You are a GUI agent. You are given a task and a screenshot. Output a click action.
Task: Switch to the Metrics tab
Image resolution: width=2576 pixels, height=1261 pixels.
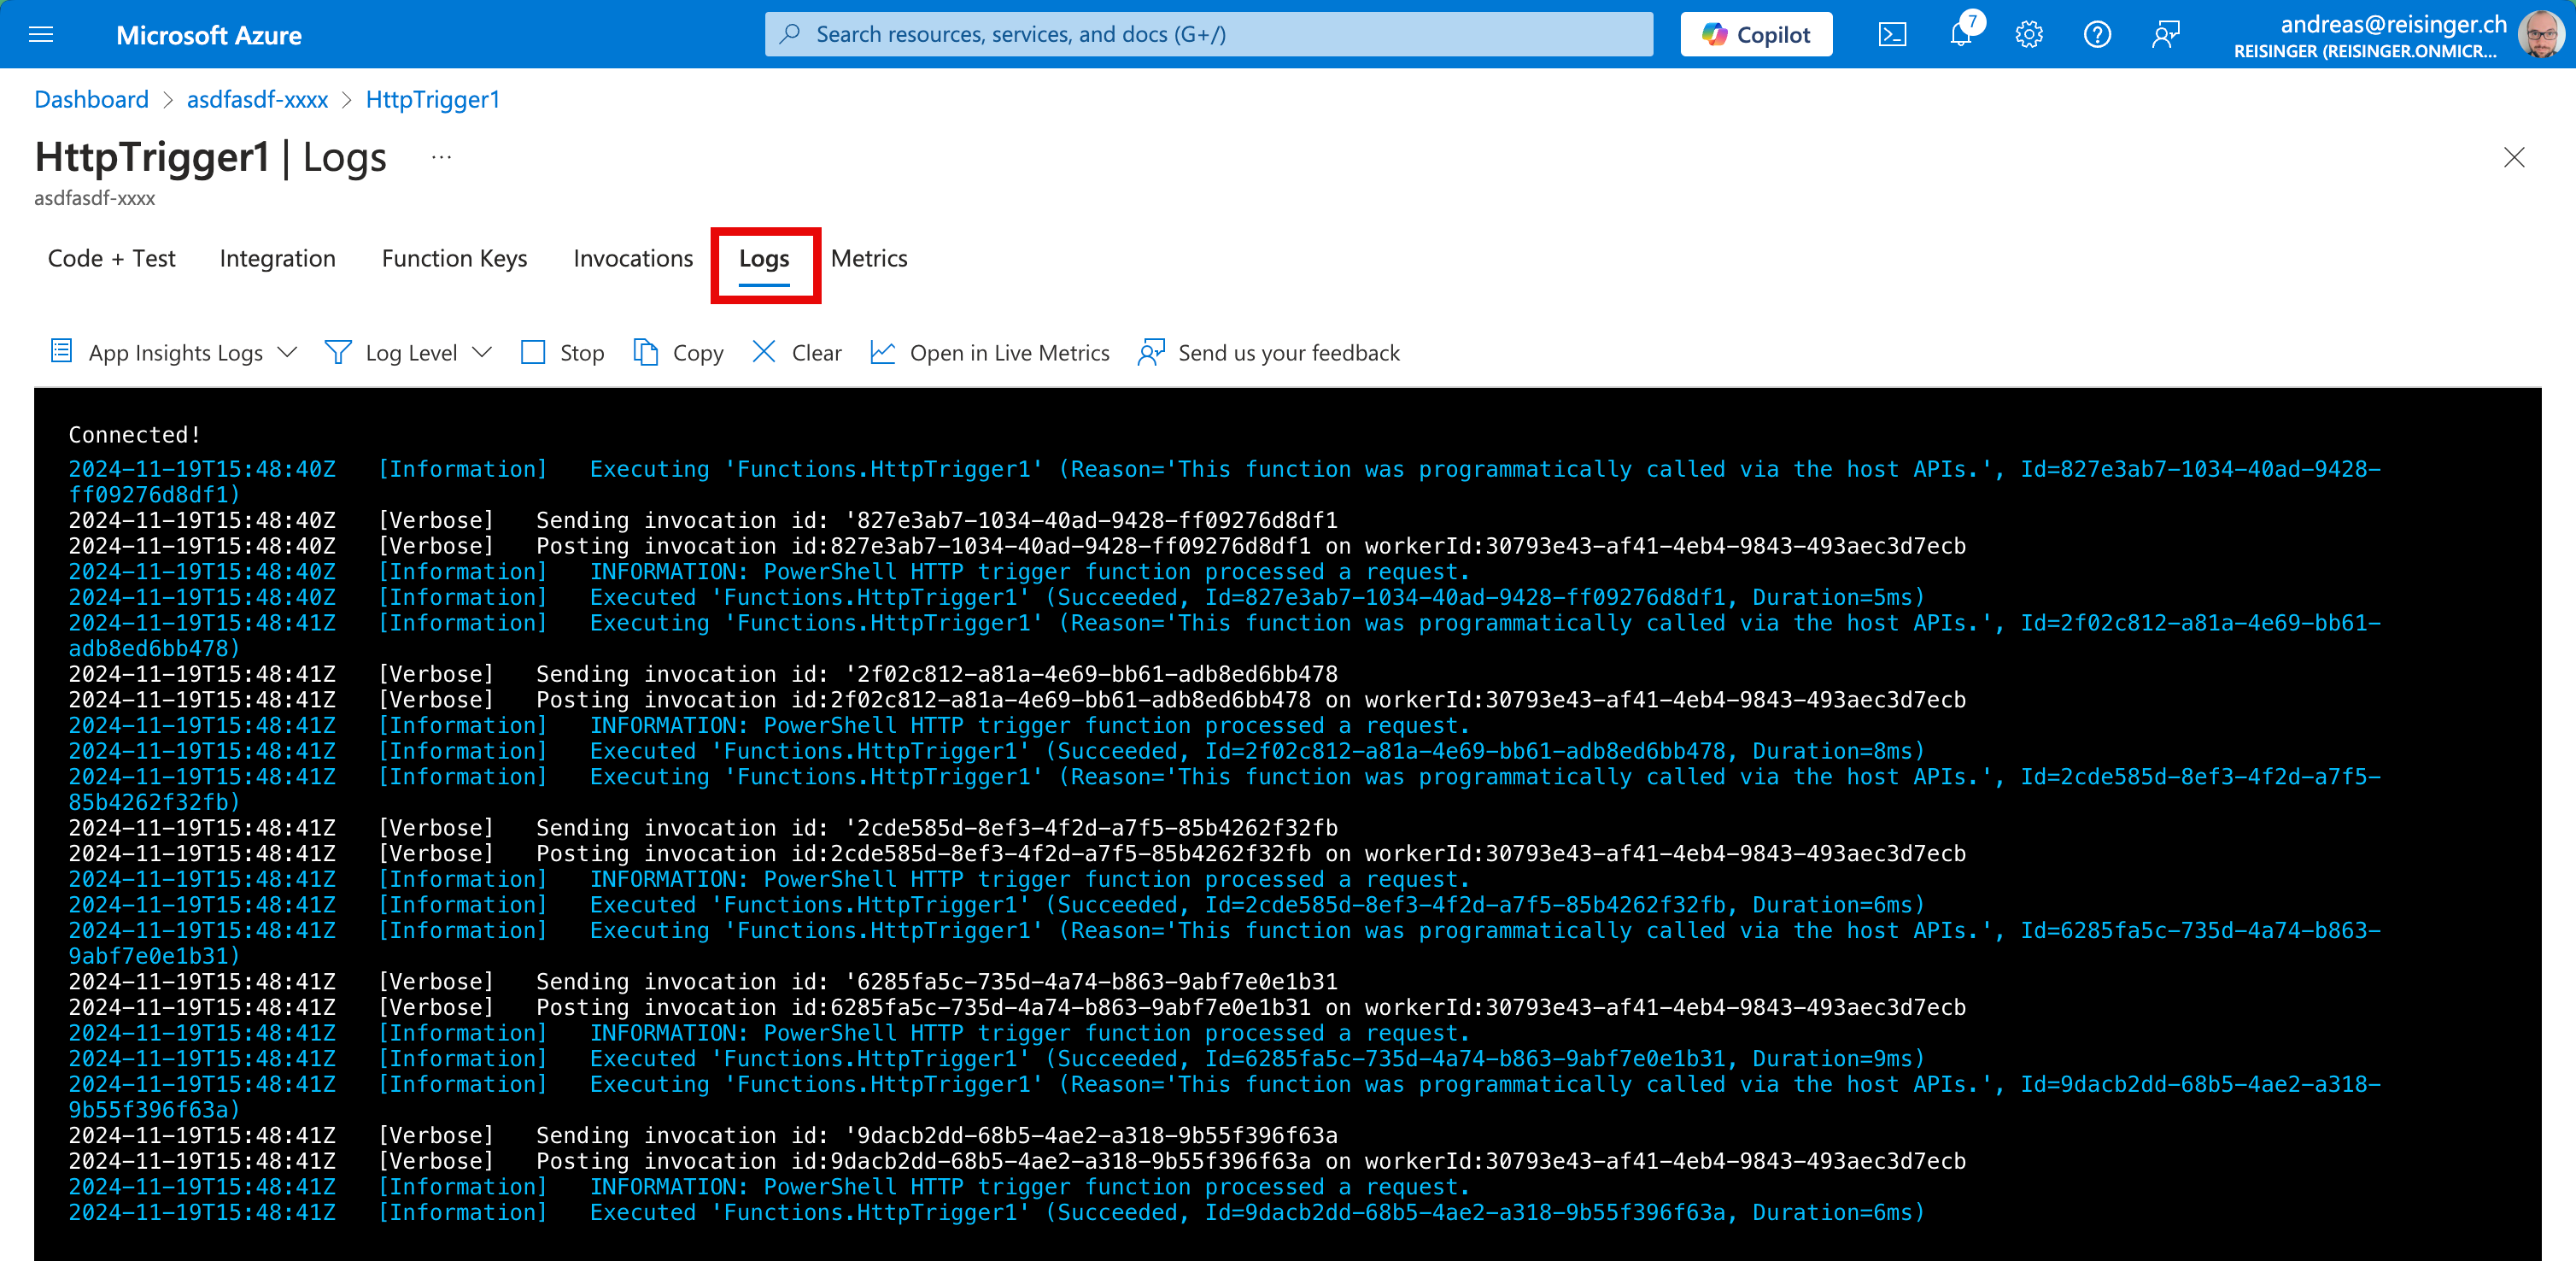tap(868, 259)
